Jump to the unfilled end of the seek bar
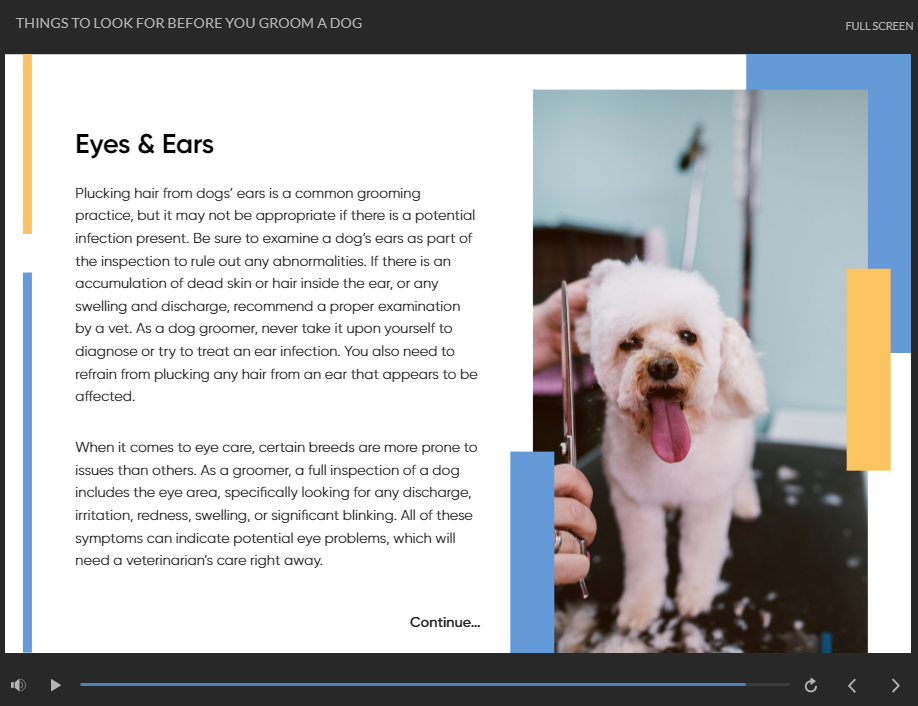This screenshot has width=918, height=706. [770, 685]
